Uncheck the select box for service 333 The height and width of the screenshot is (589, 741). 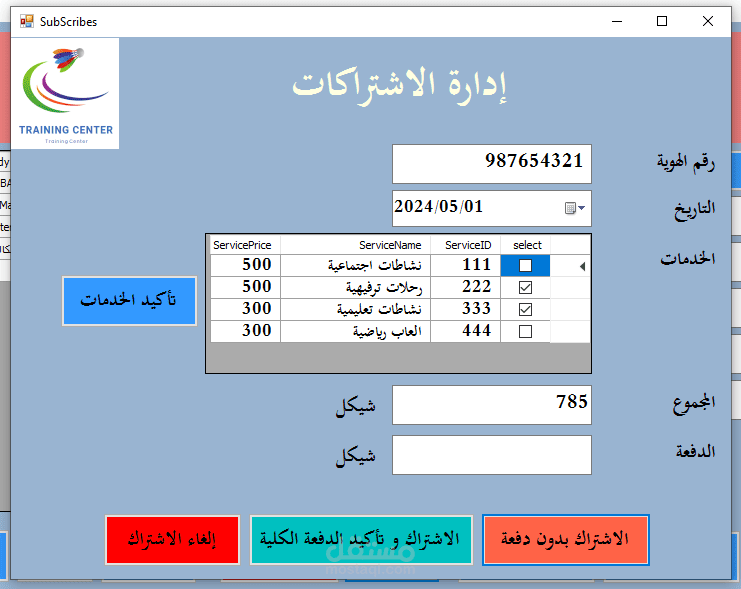click(x=525, y=310)
